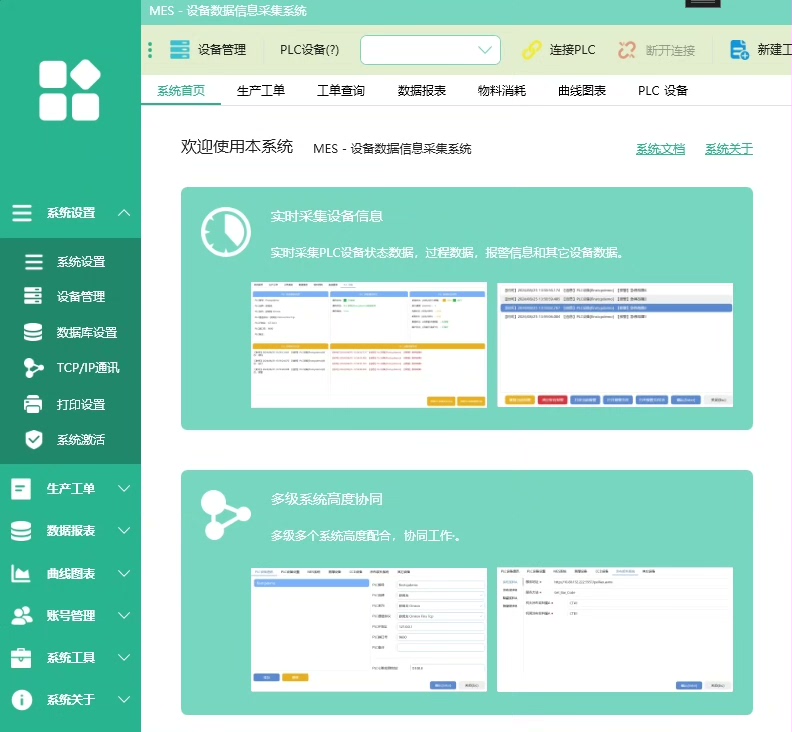Switch to the 曲线图表 tab

pyautogui.click(x=582, y=91)
